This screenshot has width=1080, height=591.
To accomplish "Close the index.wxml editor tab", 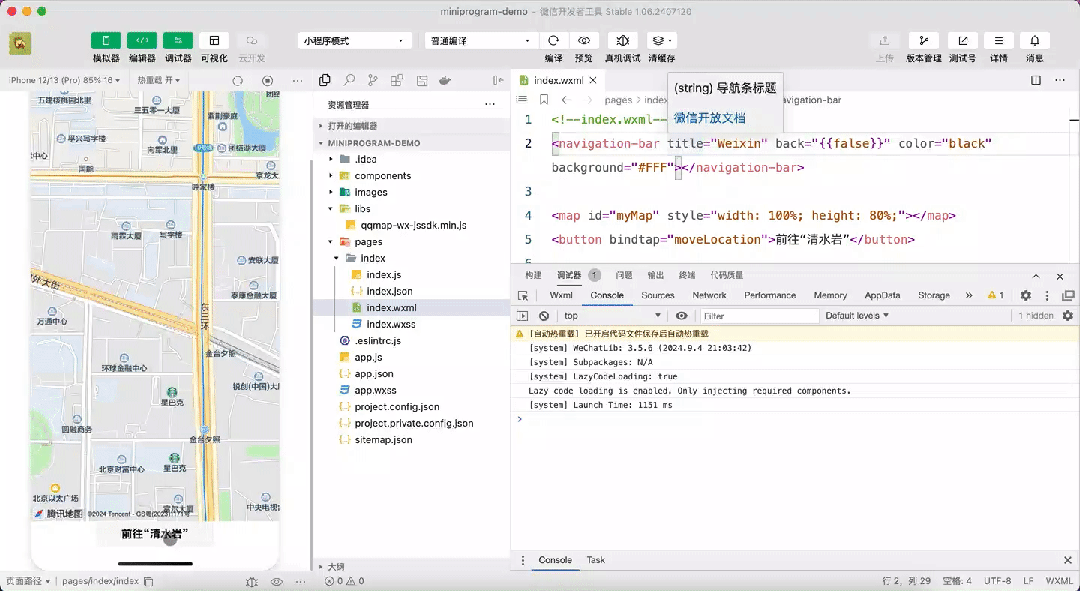I will pyautogui.click(x=592, y=81).
